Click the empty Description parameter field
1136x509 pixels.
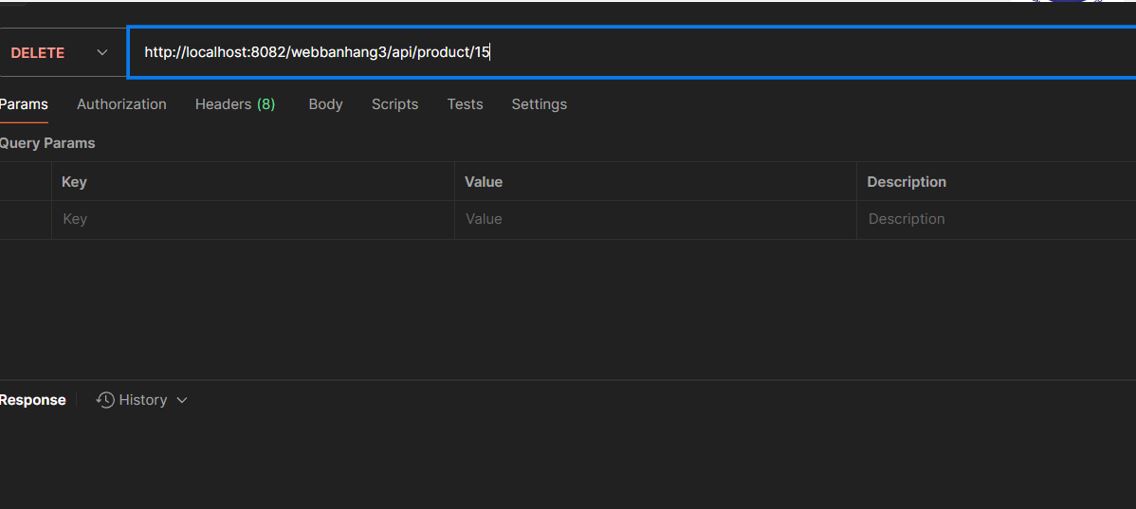(995, 219)
